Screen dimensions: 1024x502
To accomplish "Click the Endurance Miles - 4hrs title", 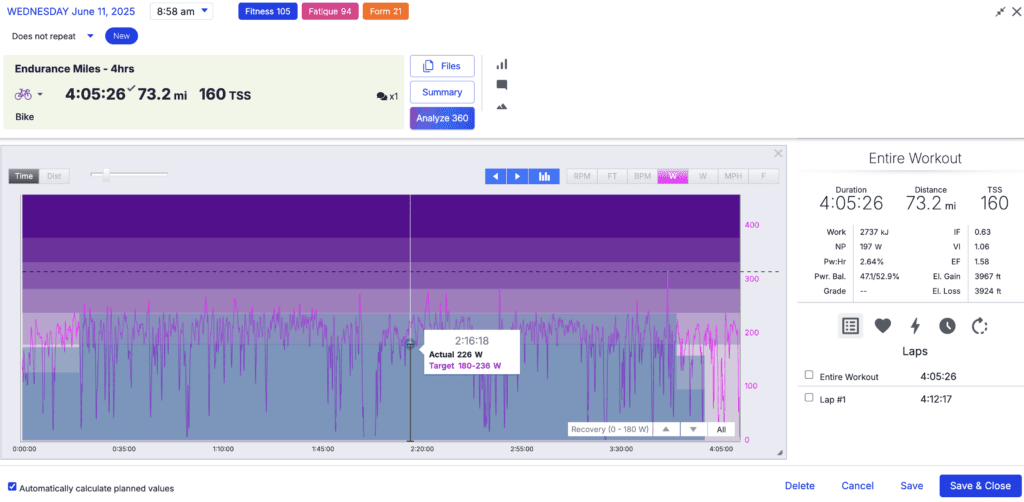I will pyautogui.click(x=74, y=69).
